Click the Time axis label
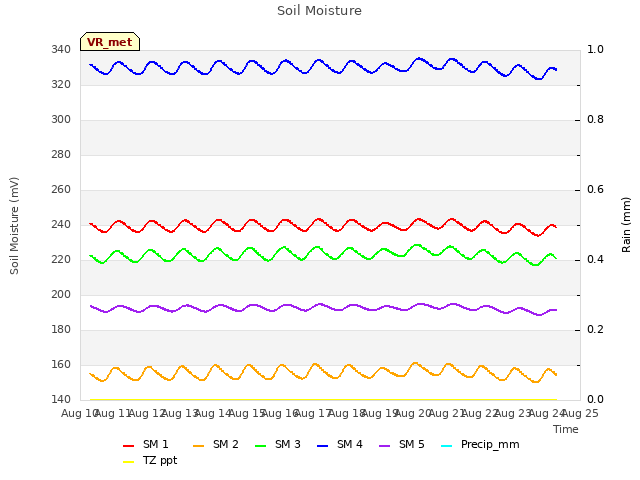Screen dimensions: 640x480 566,429
